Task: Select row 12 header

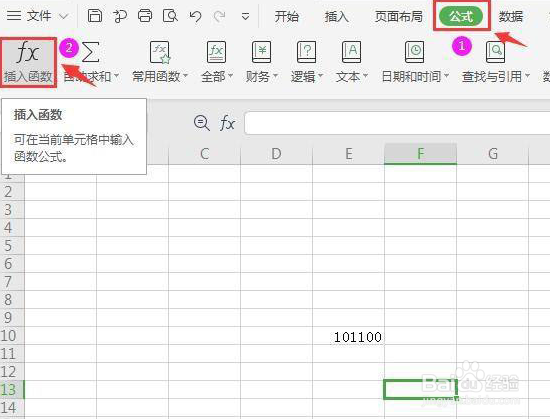Action: (x=12, y=371)
